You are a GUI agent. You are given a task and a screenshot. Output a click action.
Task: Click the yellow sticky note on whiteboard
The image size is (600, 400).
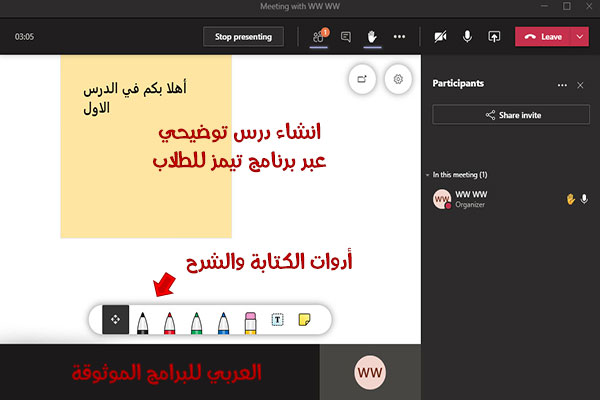pos(146,147)
